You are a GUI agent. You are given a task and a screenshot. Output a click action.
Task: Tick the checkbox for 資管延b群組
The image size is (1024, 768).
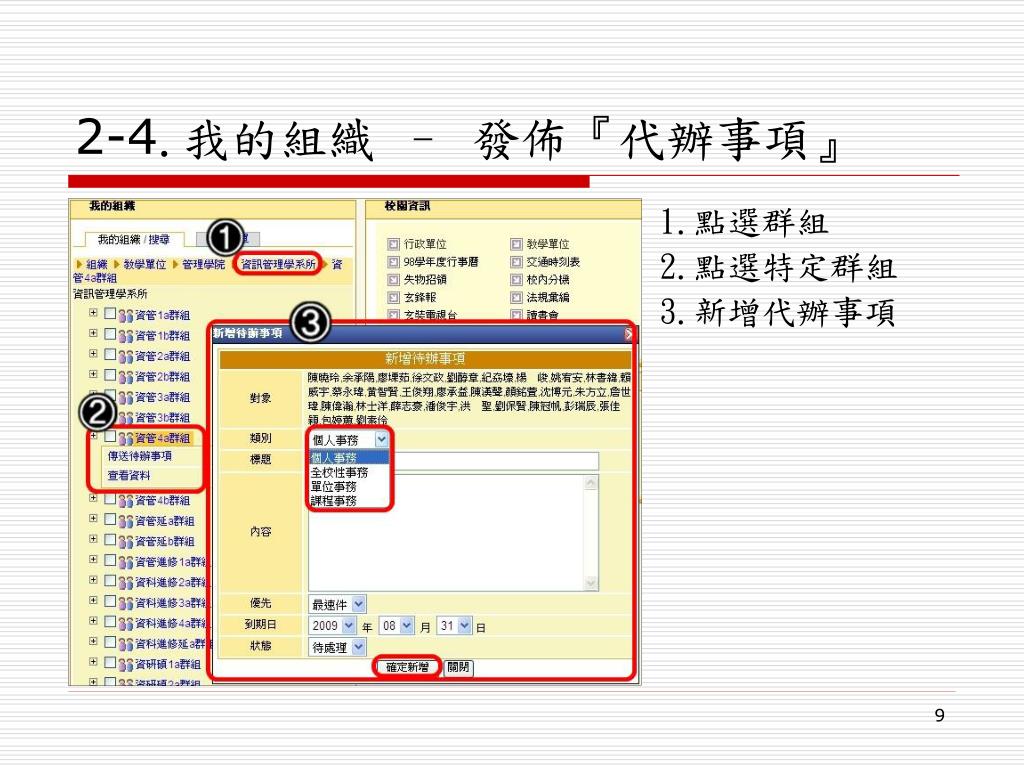pos(110,540)
